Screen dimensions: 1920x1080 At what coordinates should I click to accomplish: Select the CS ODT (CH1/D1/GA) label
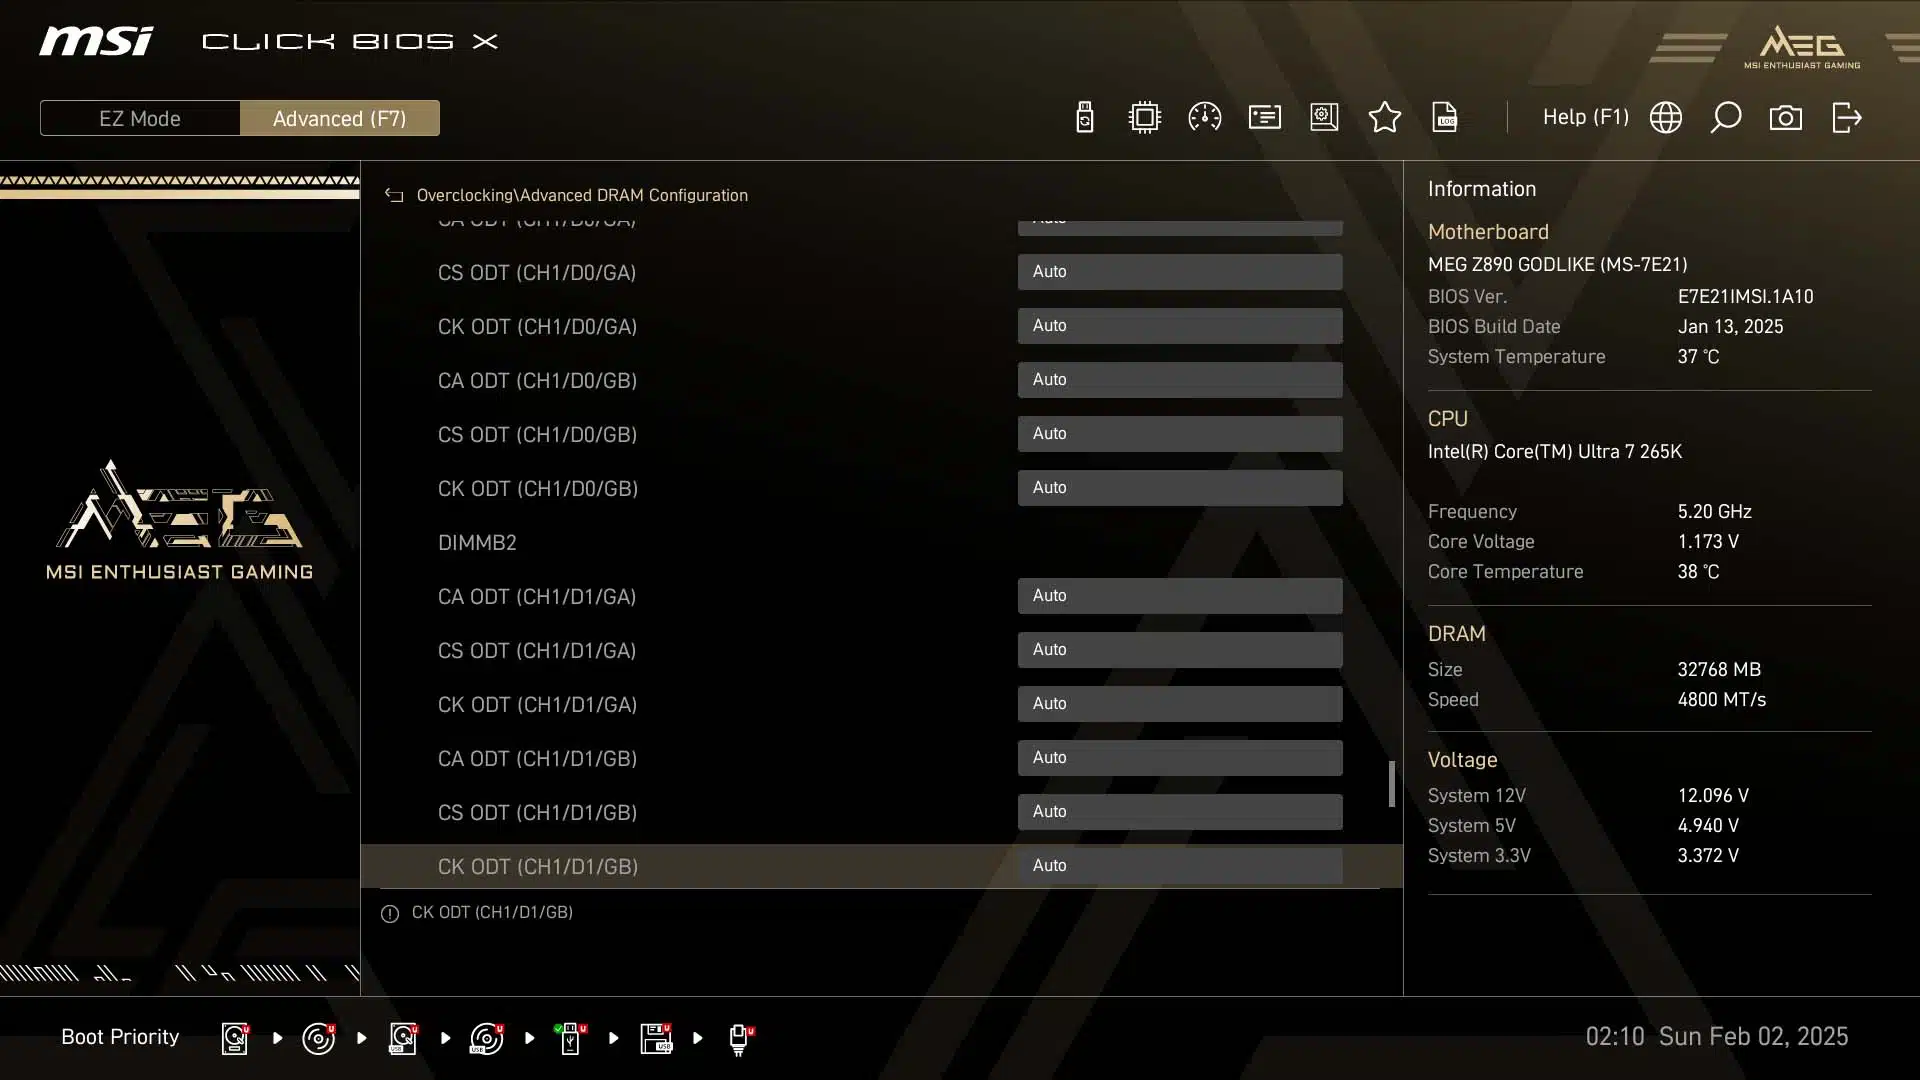click(x=537, y=651)
